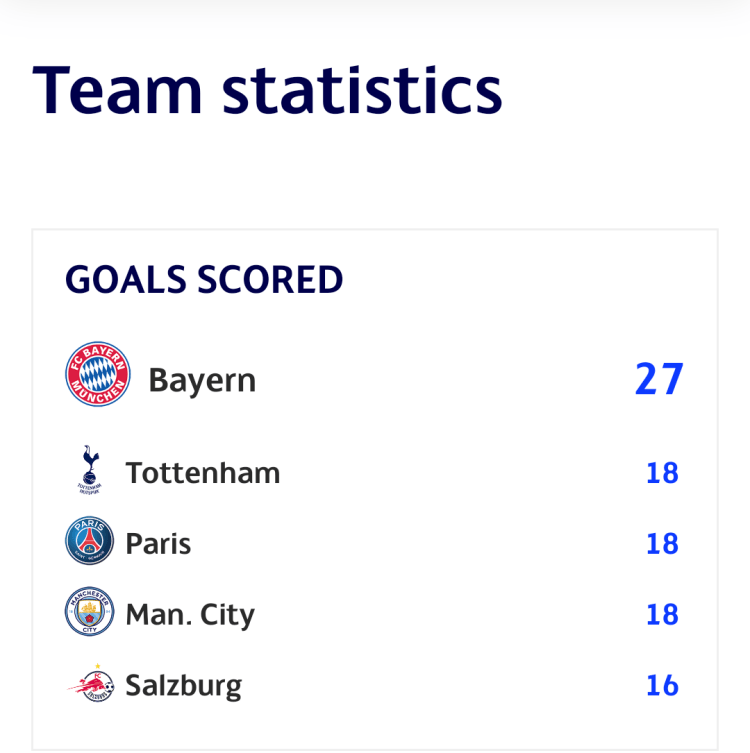
Task: Open the Bayern team name link
Action: tap(202, 380)
